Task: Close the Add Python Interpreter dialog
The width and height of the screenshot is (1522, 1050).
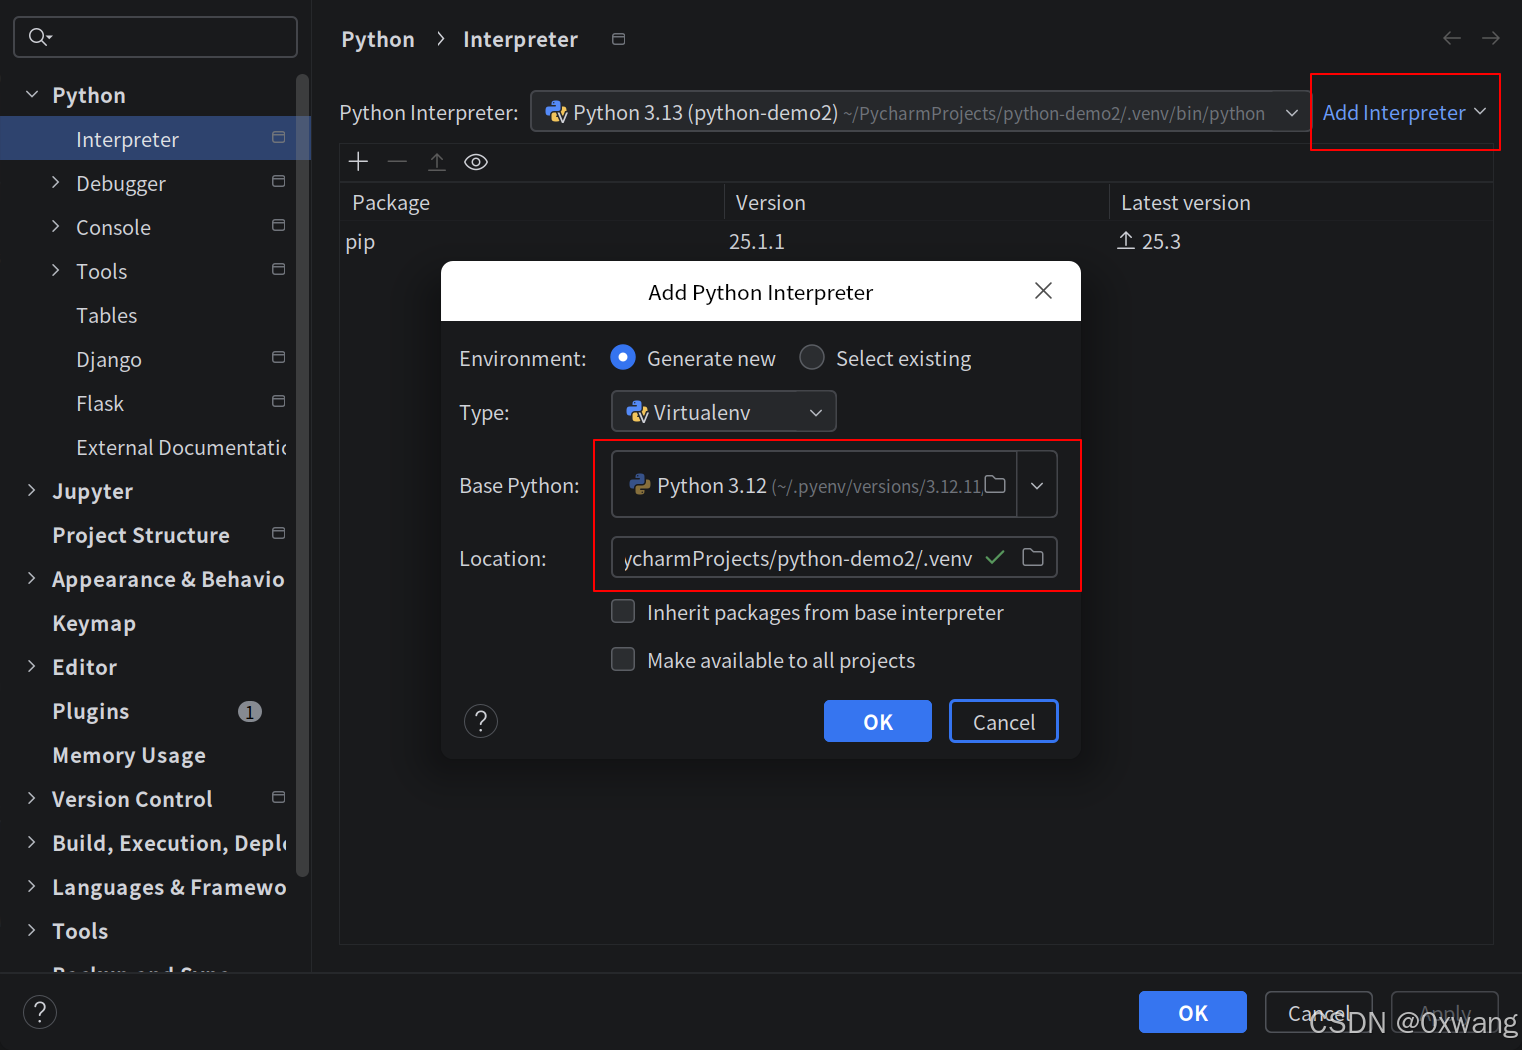Action: tap(1043, 290)
